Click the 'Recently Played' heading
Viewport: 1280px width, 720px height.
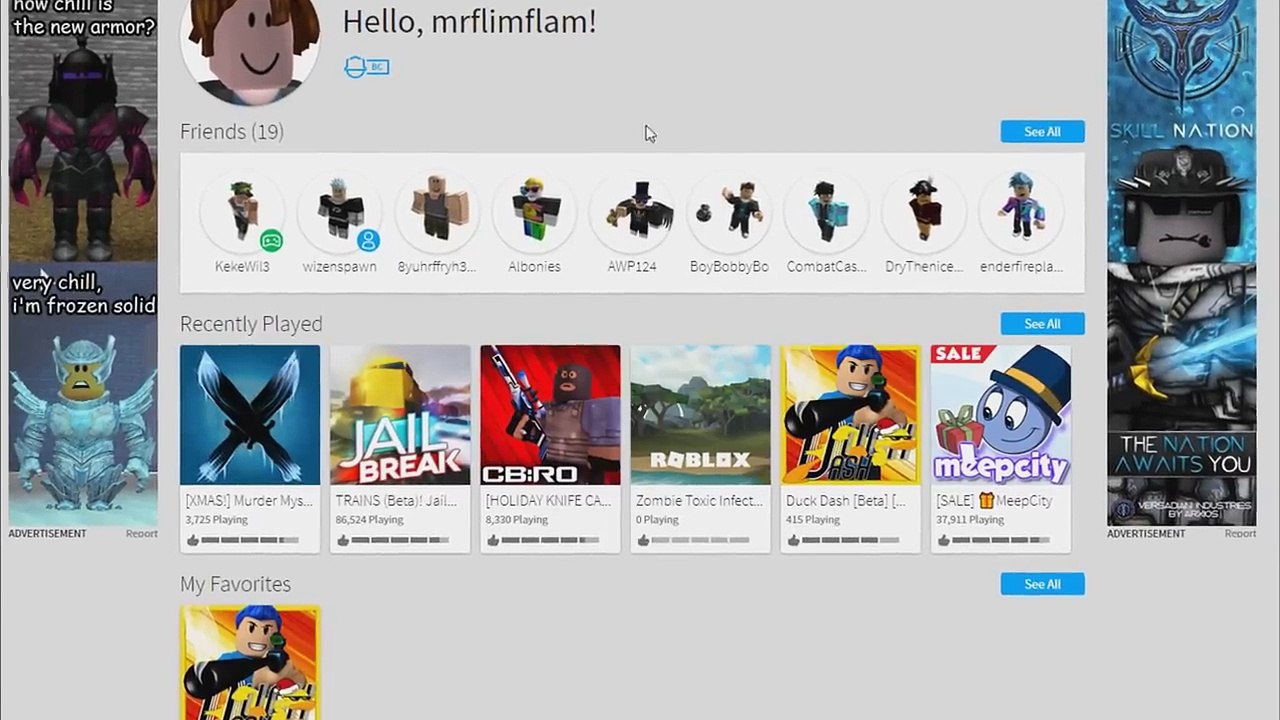[251, 324]
